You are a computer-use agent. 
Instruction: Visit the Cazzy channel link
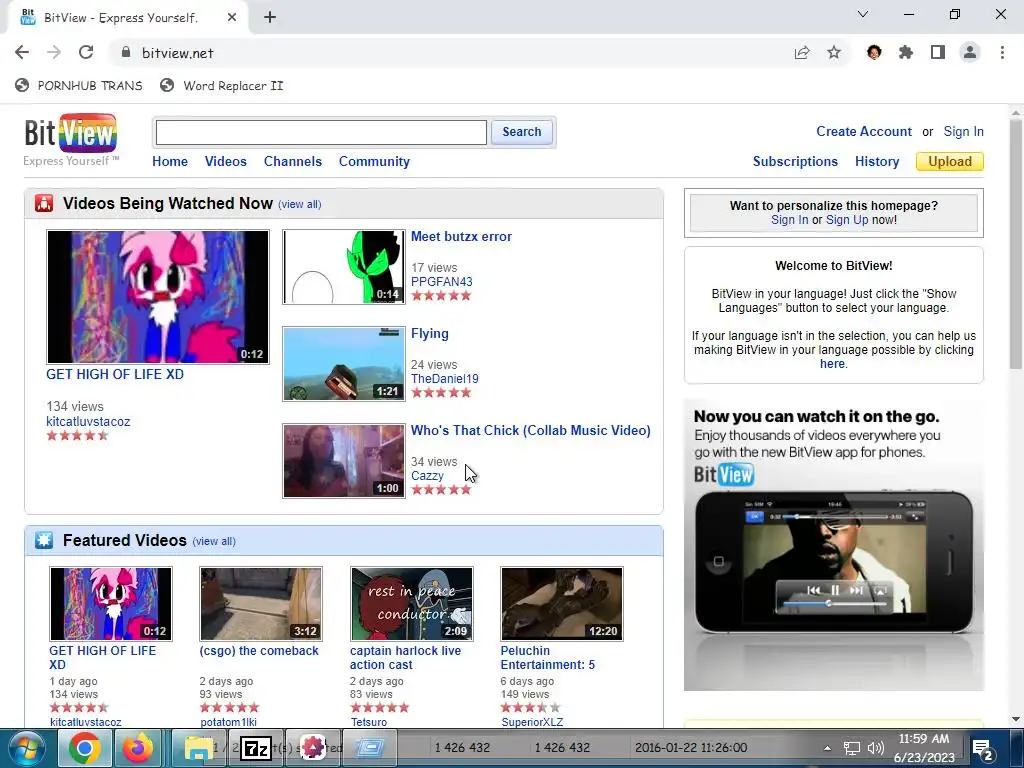click(x=427, y=476)
